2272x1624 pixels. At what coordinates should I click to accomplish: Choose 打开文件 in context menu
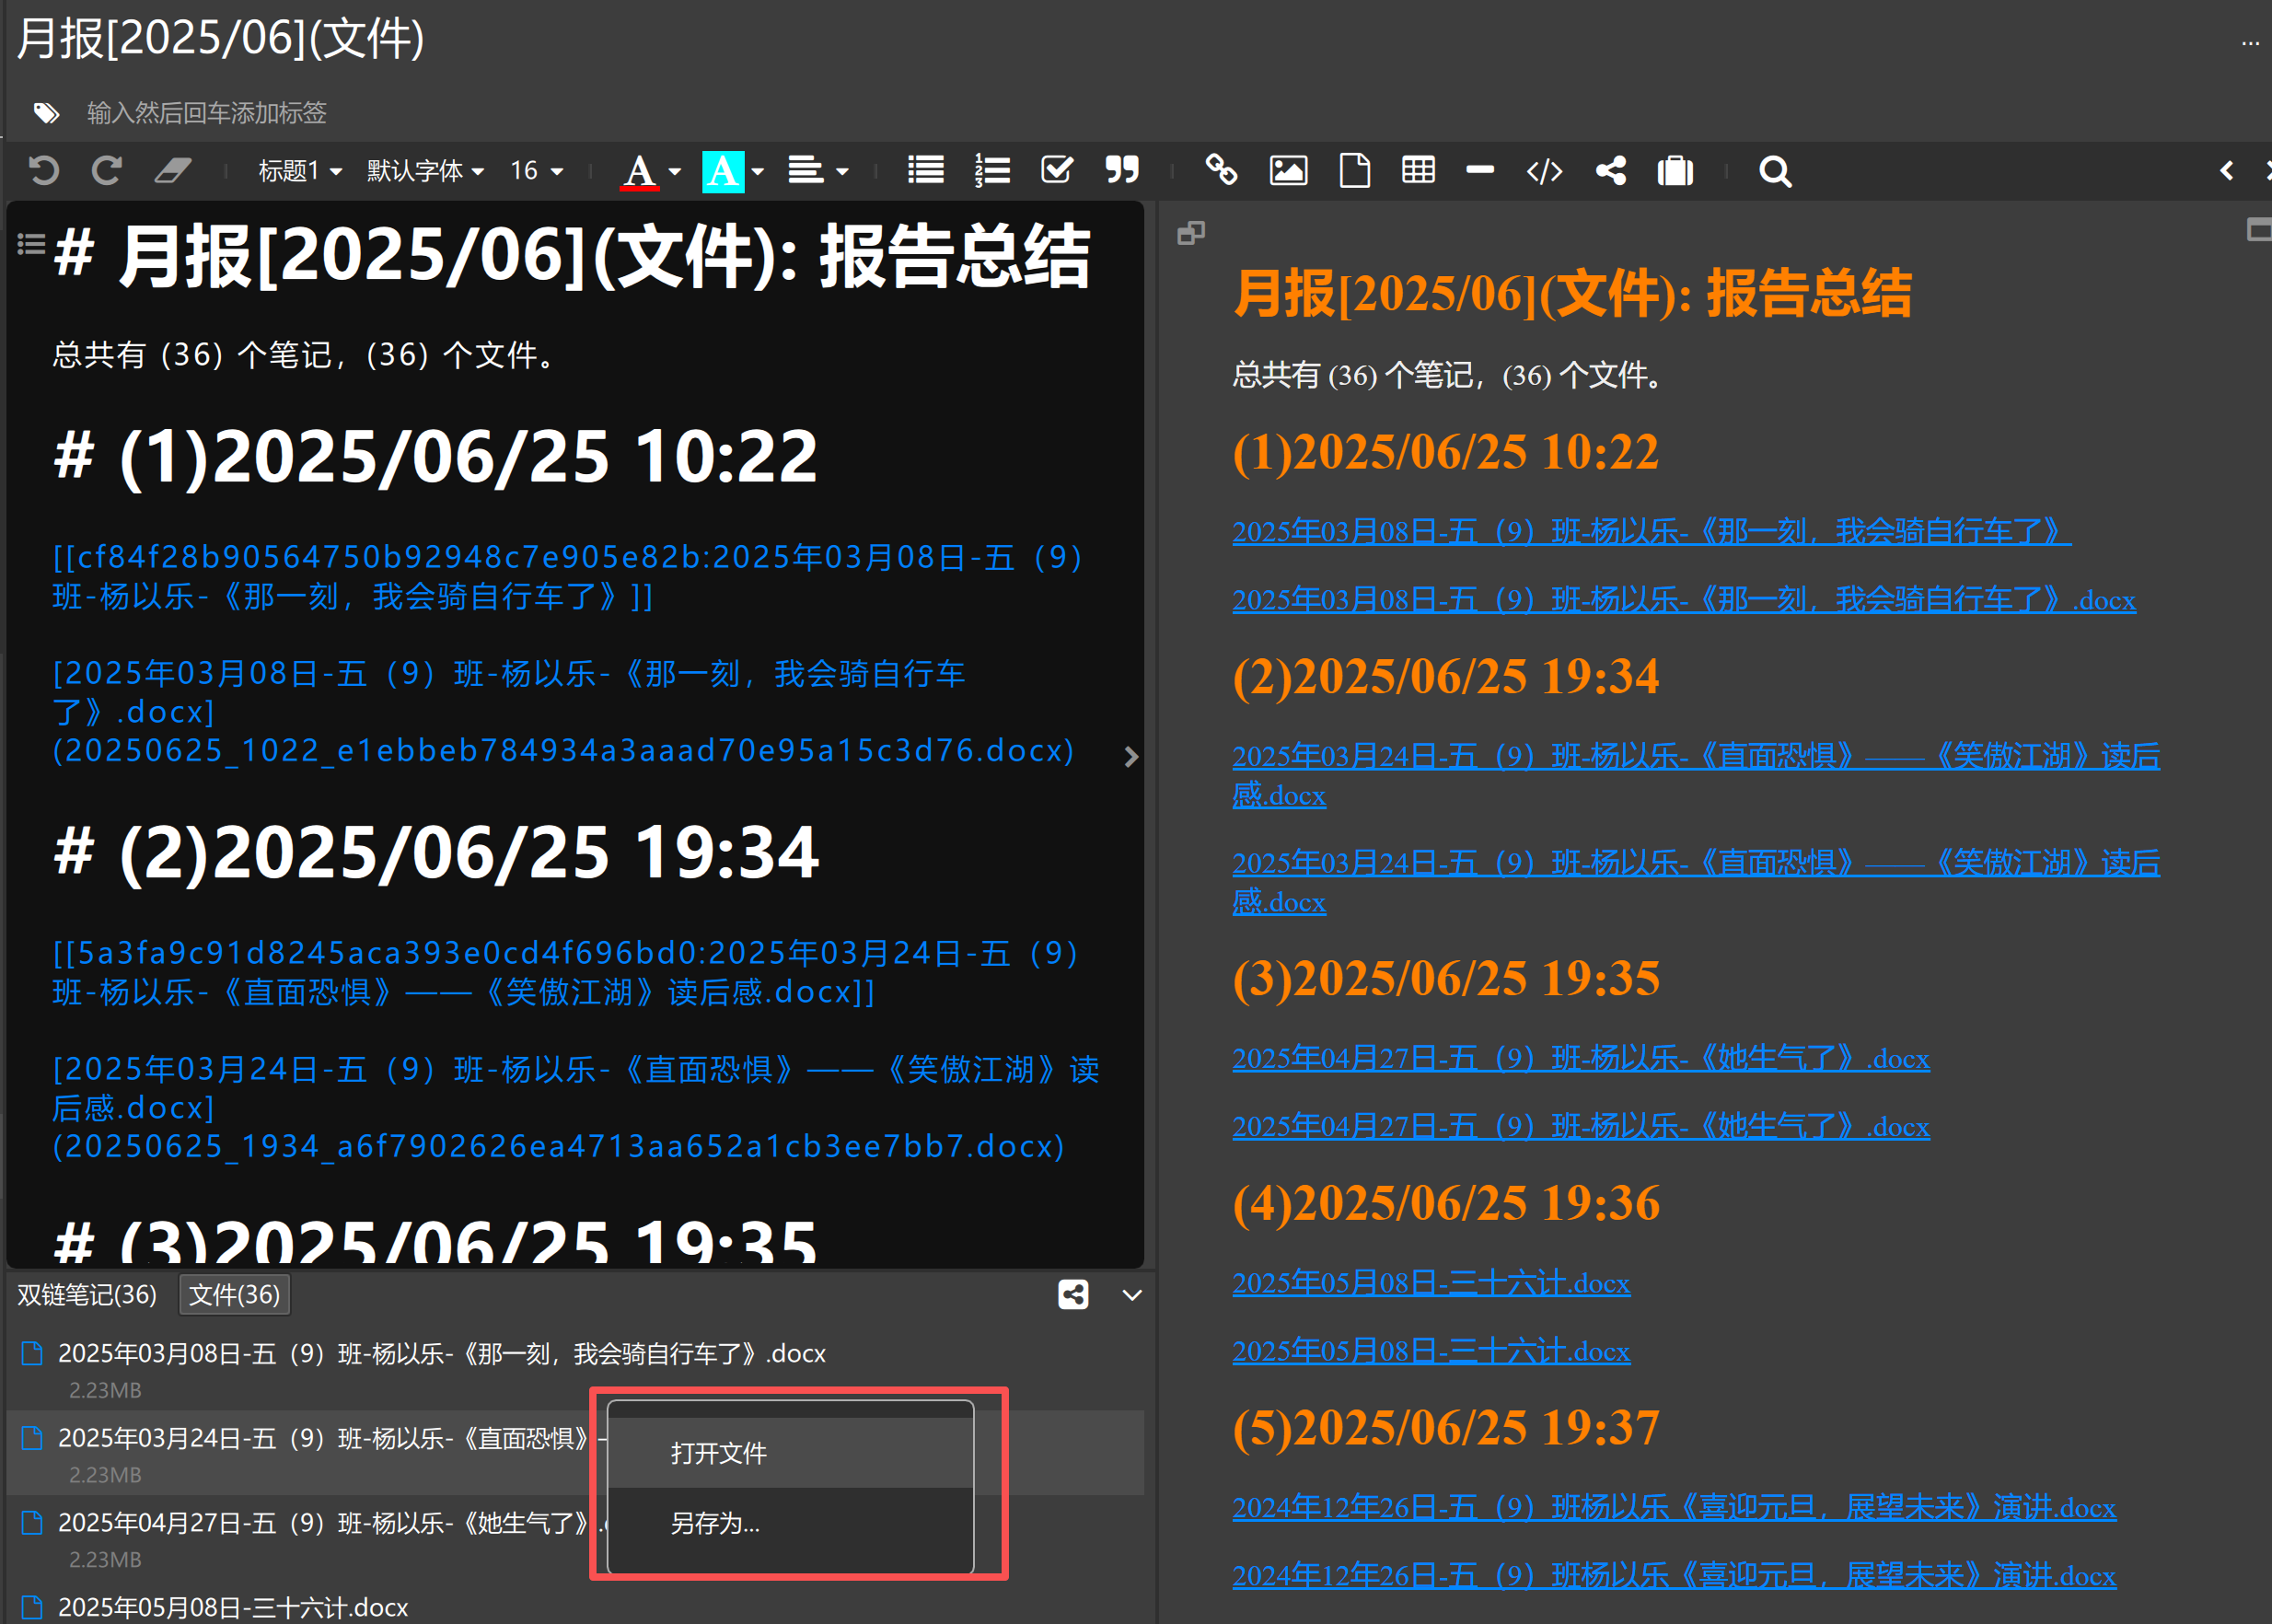coord(718,1453)
